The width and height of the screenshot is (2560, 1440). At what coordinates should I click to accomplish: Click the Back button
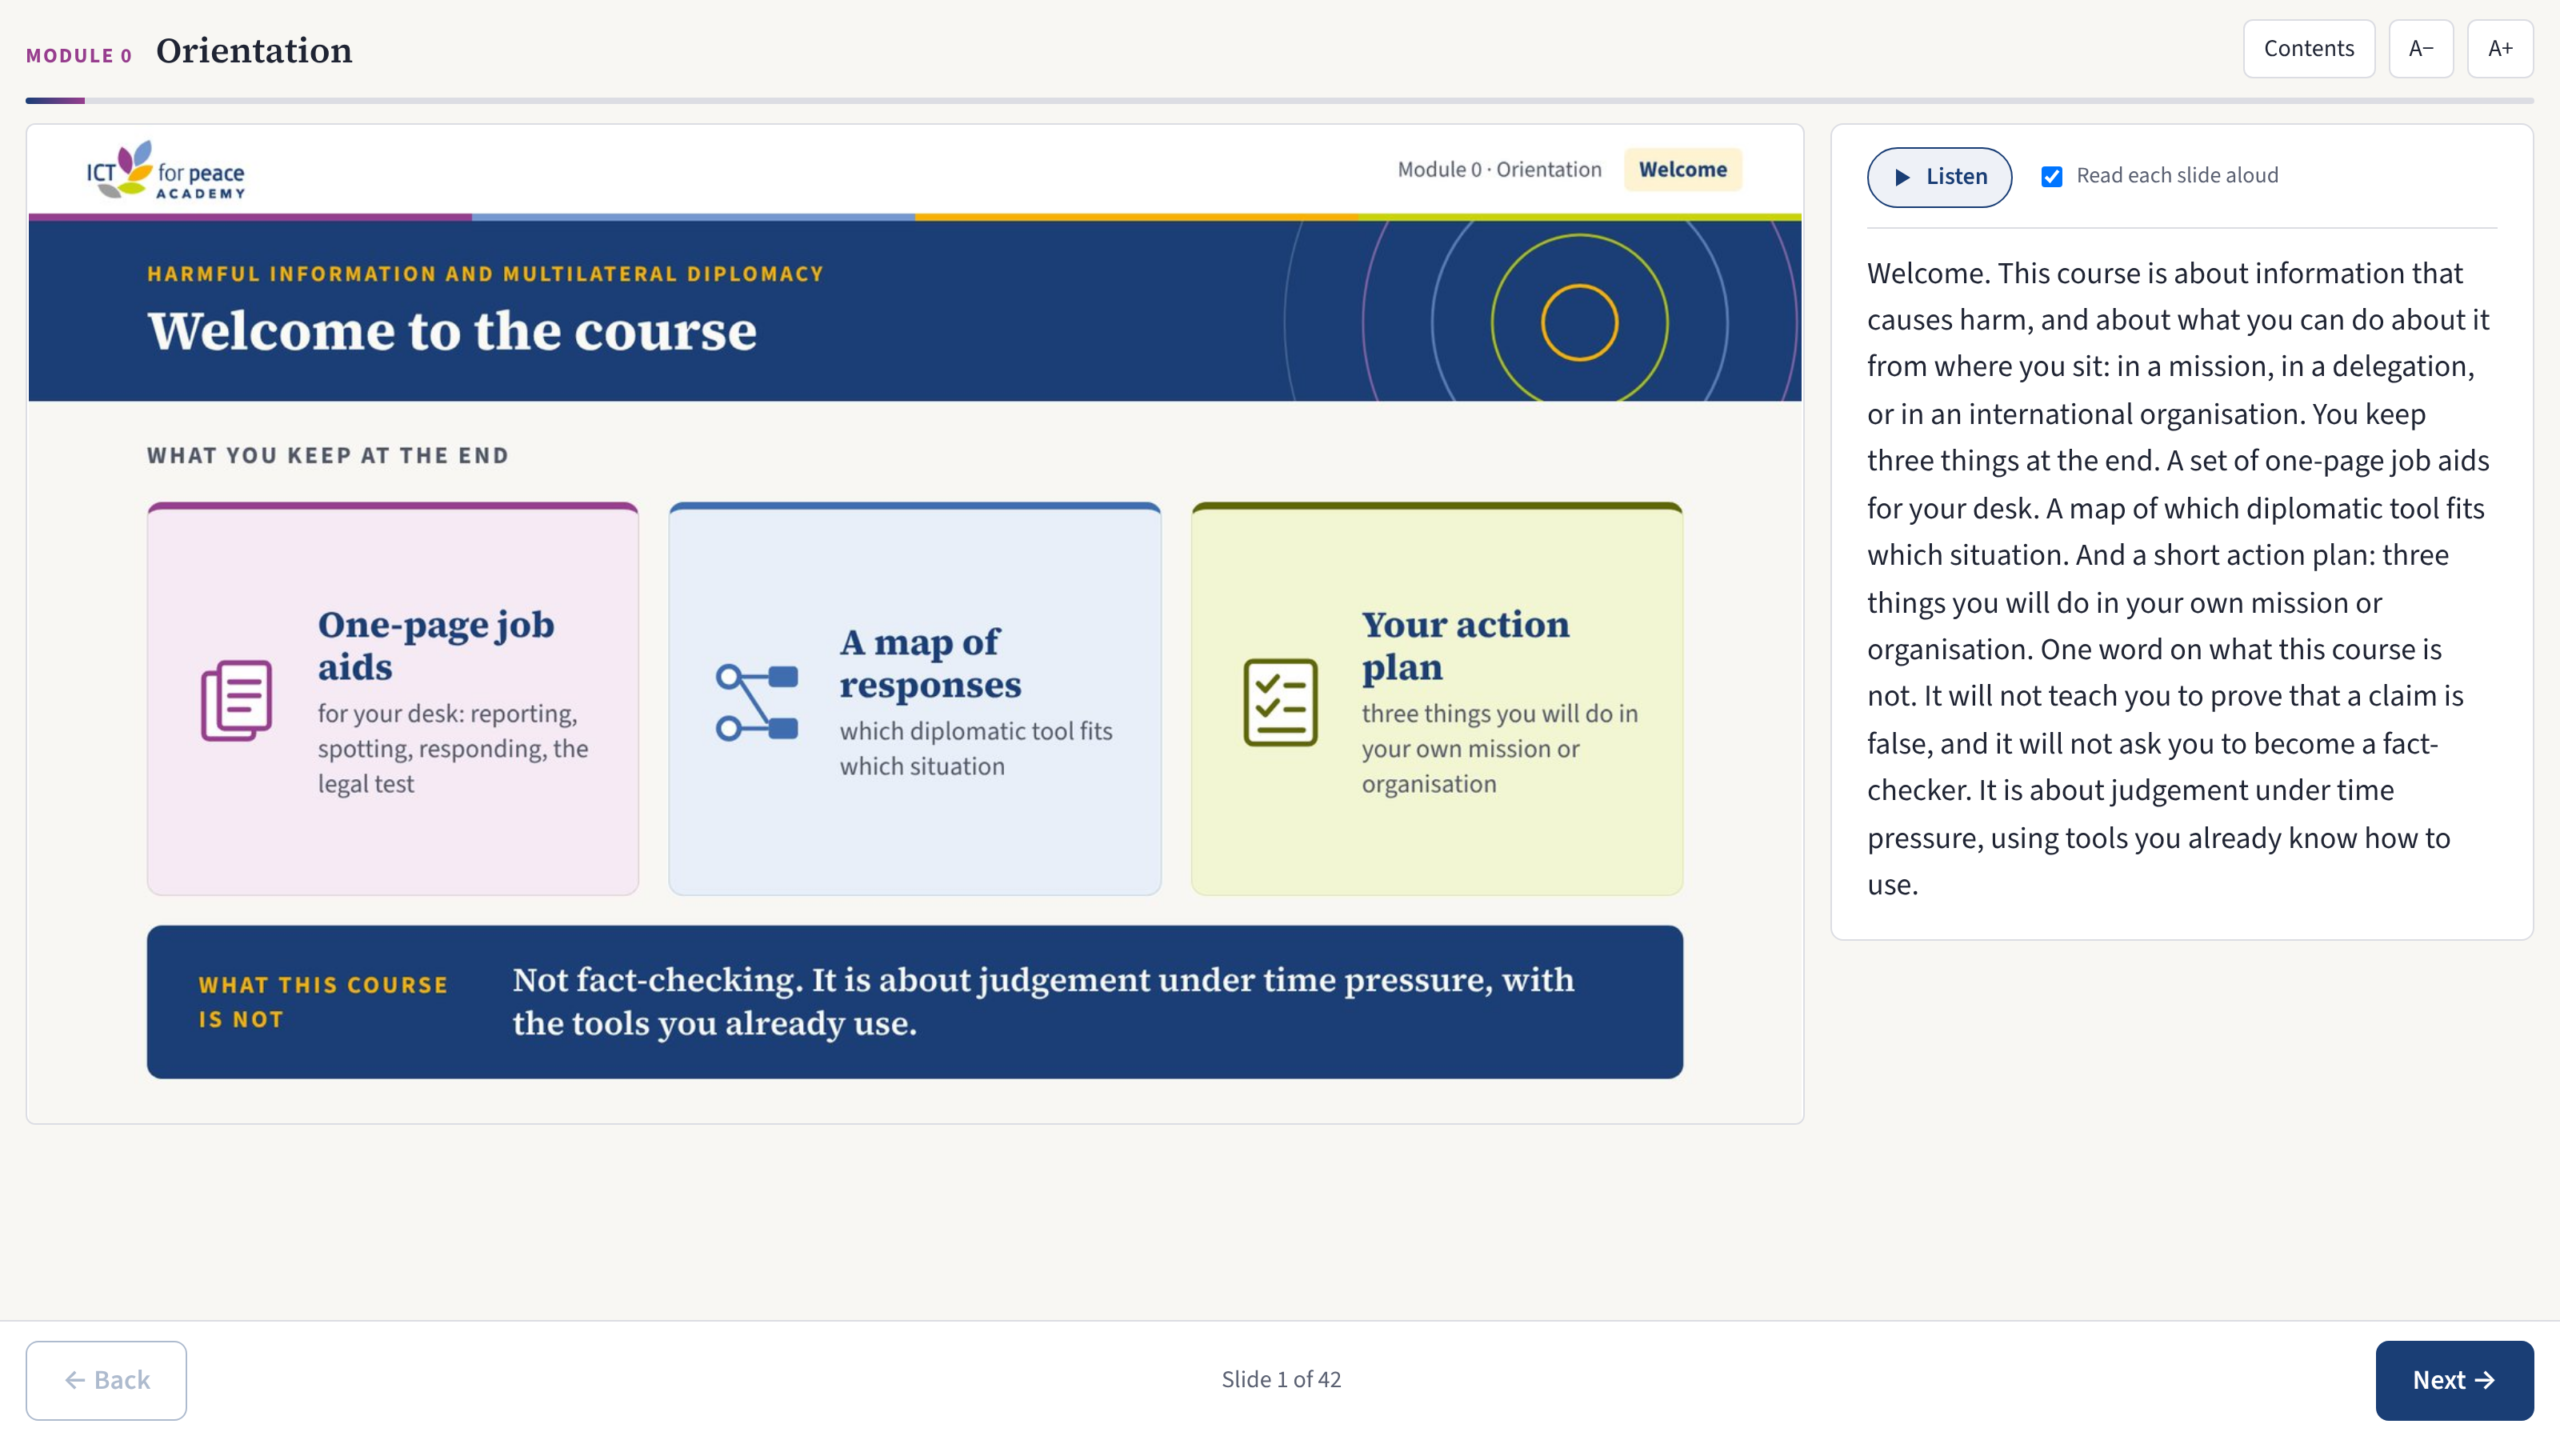(106, 1380)
